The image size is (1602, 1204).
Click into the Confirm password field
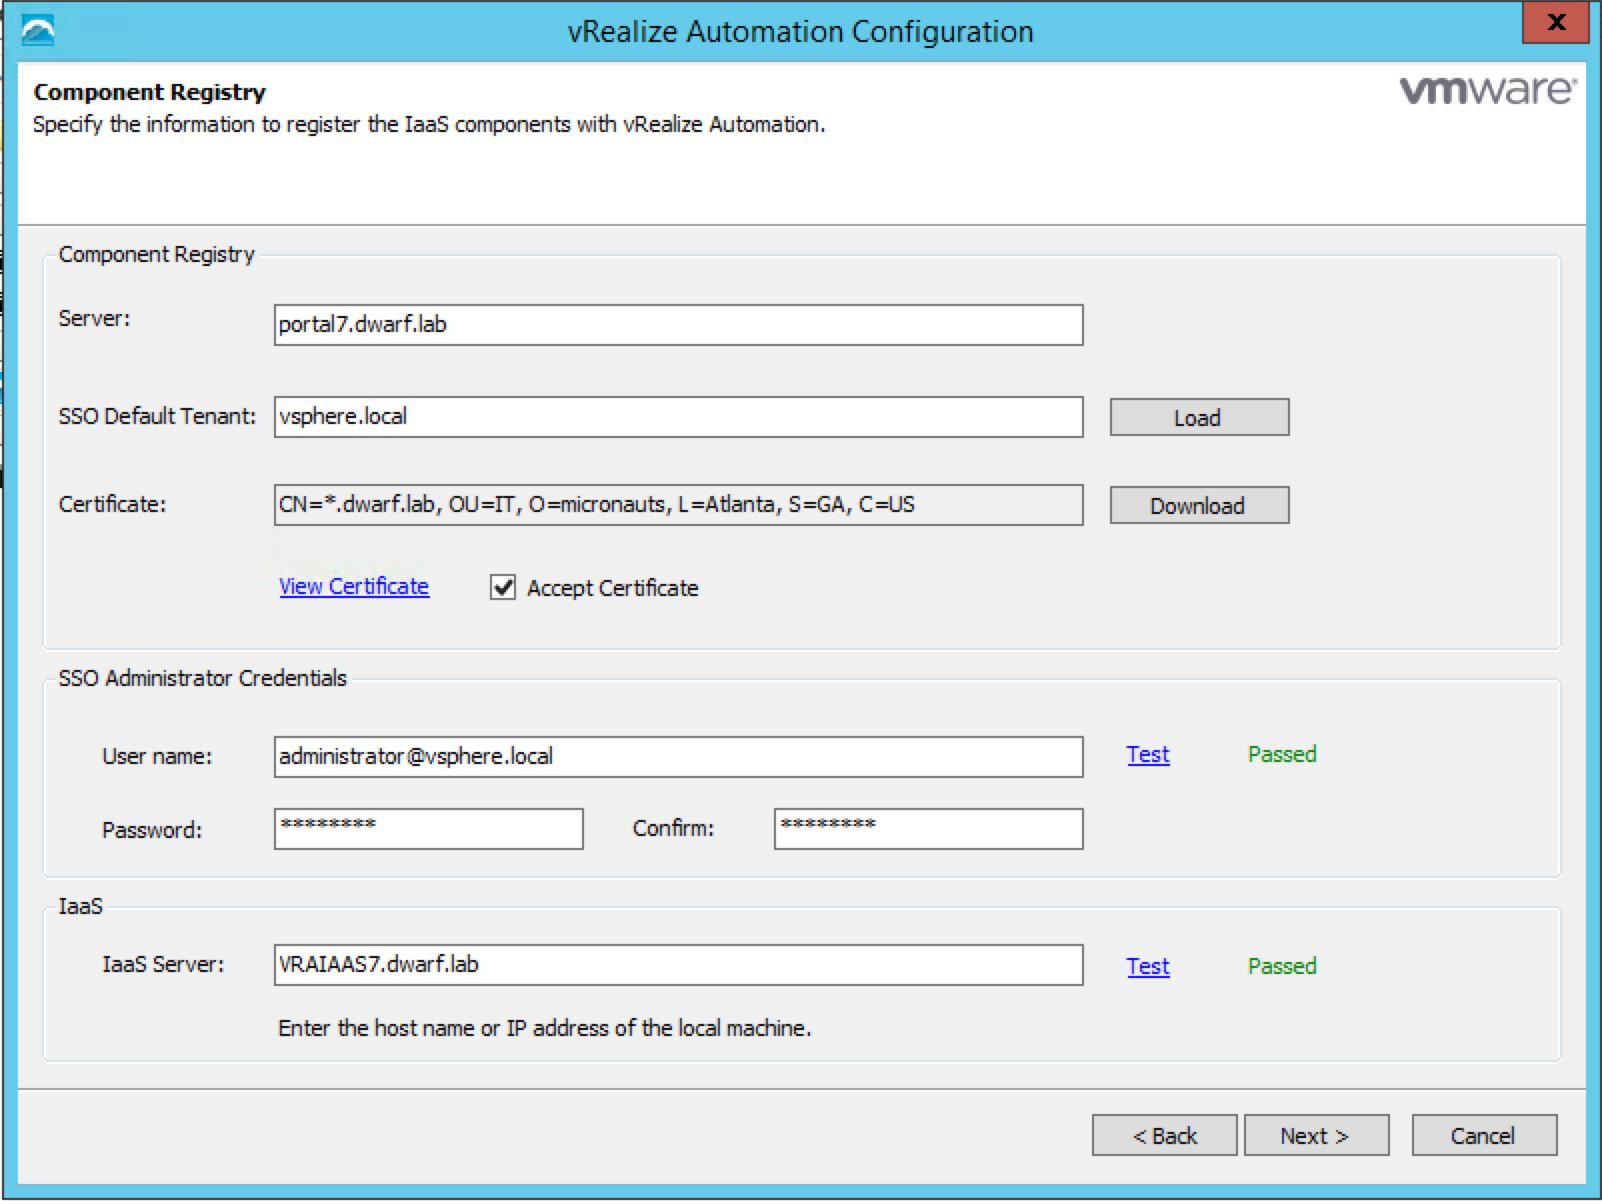click(x=928, y=829)
